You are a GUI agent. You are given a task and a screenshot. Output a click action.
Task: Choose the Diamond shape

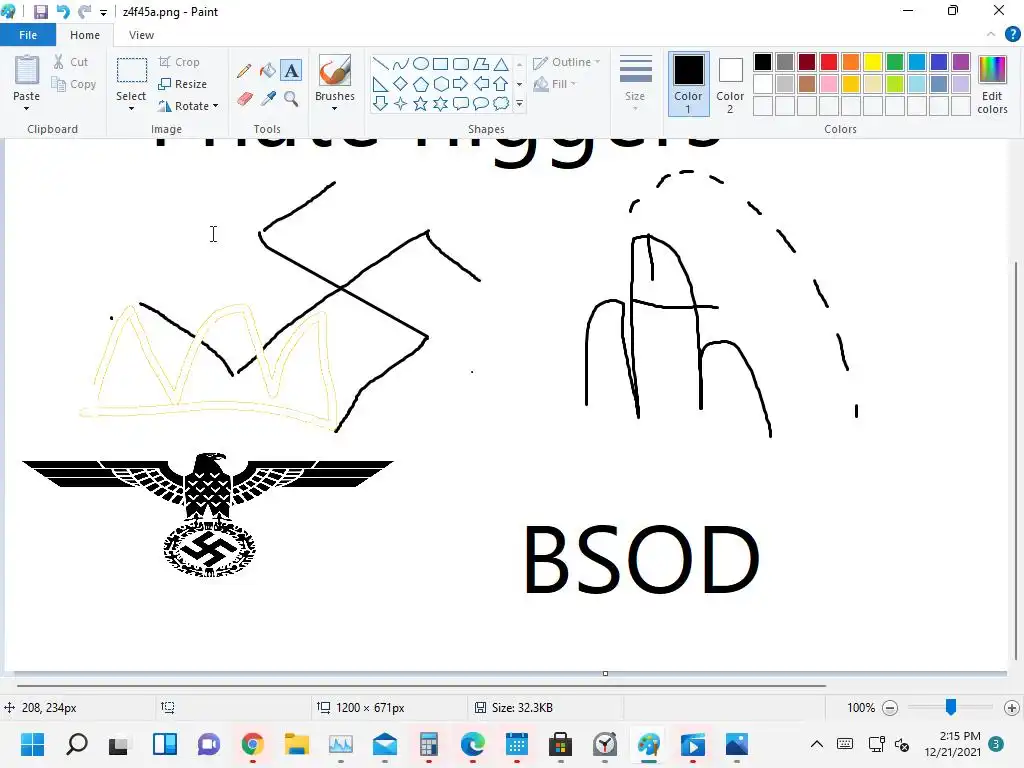click(400, 84)
